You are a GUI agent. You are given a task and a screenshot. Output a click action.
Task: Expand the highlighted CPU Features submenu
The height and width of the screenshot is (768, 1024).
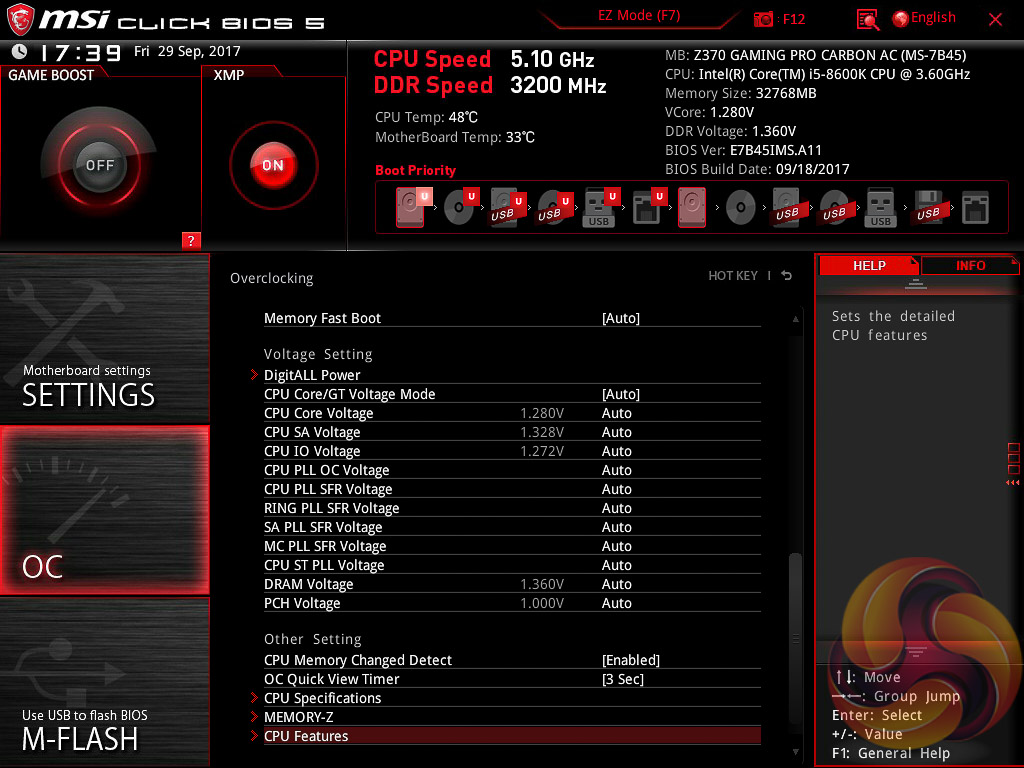coord(512,735)
